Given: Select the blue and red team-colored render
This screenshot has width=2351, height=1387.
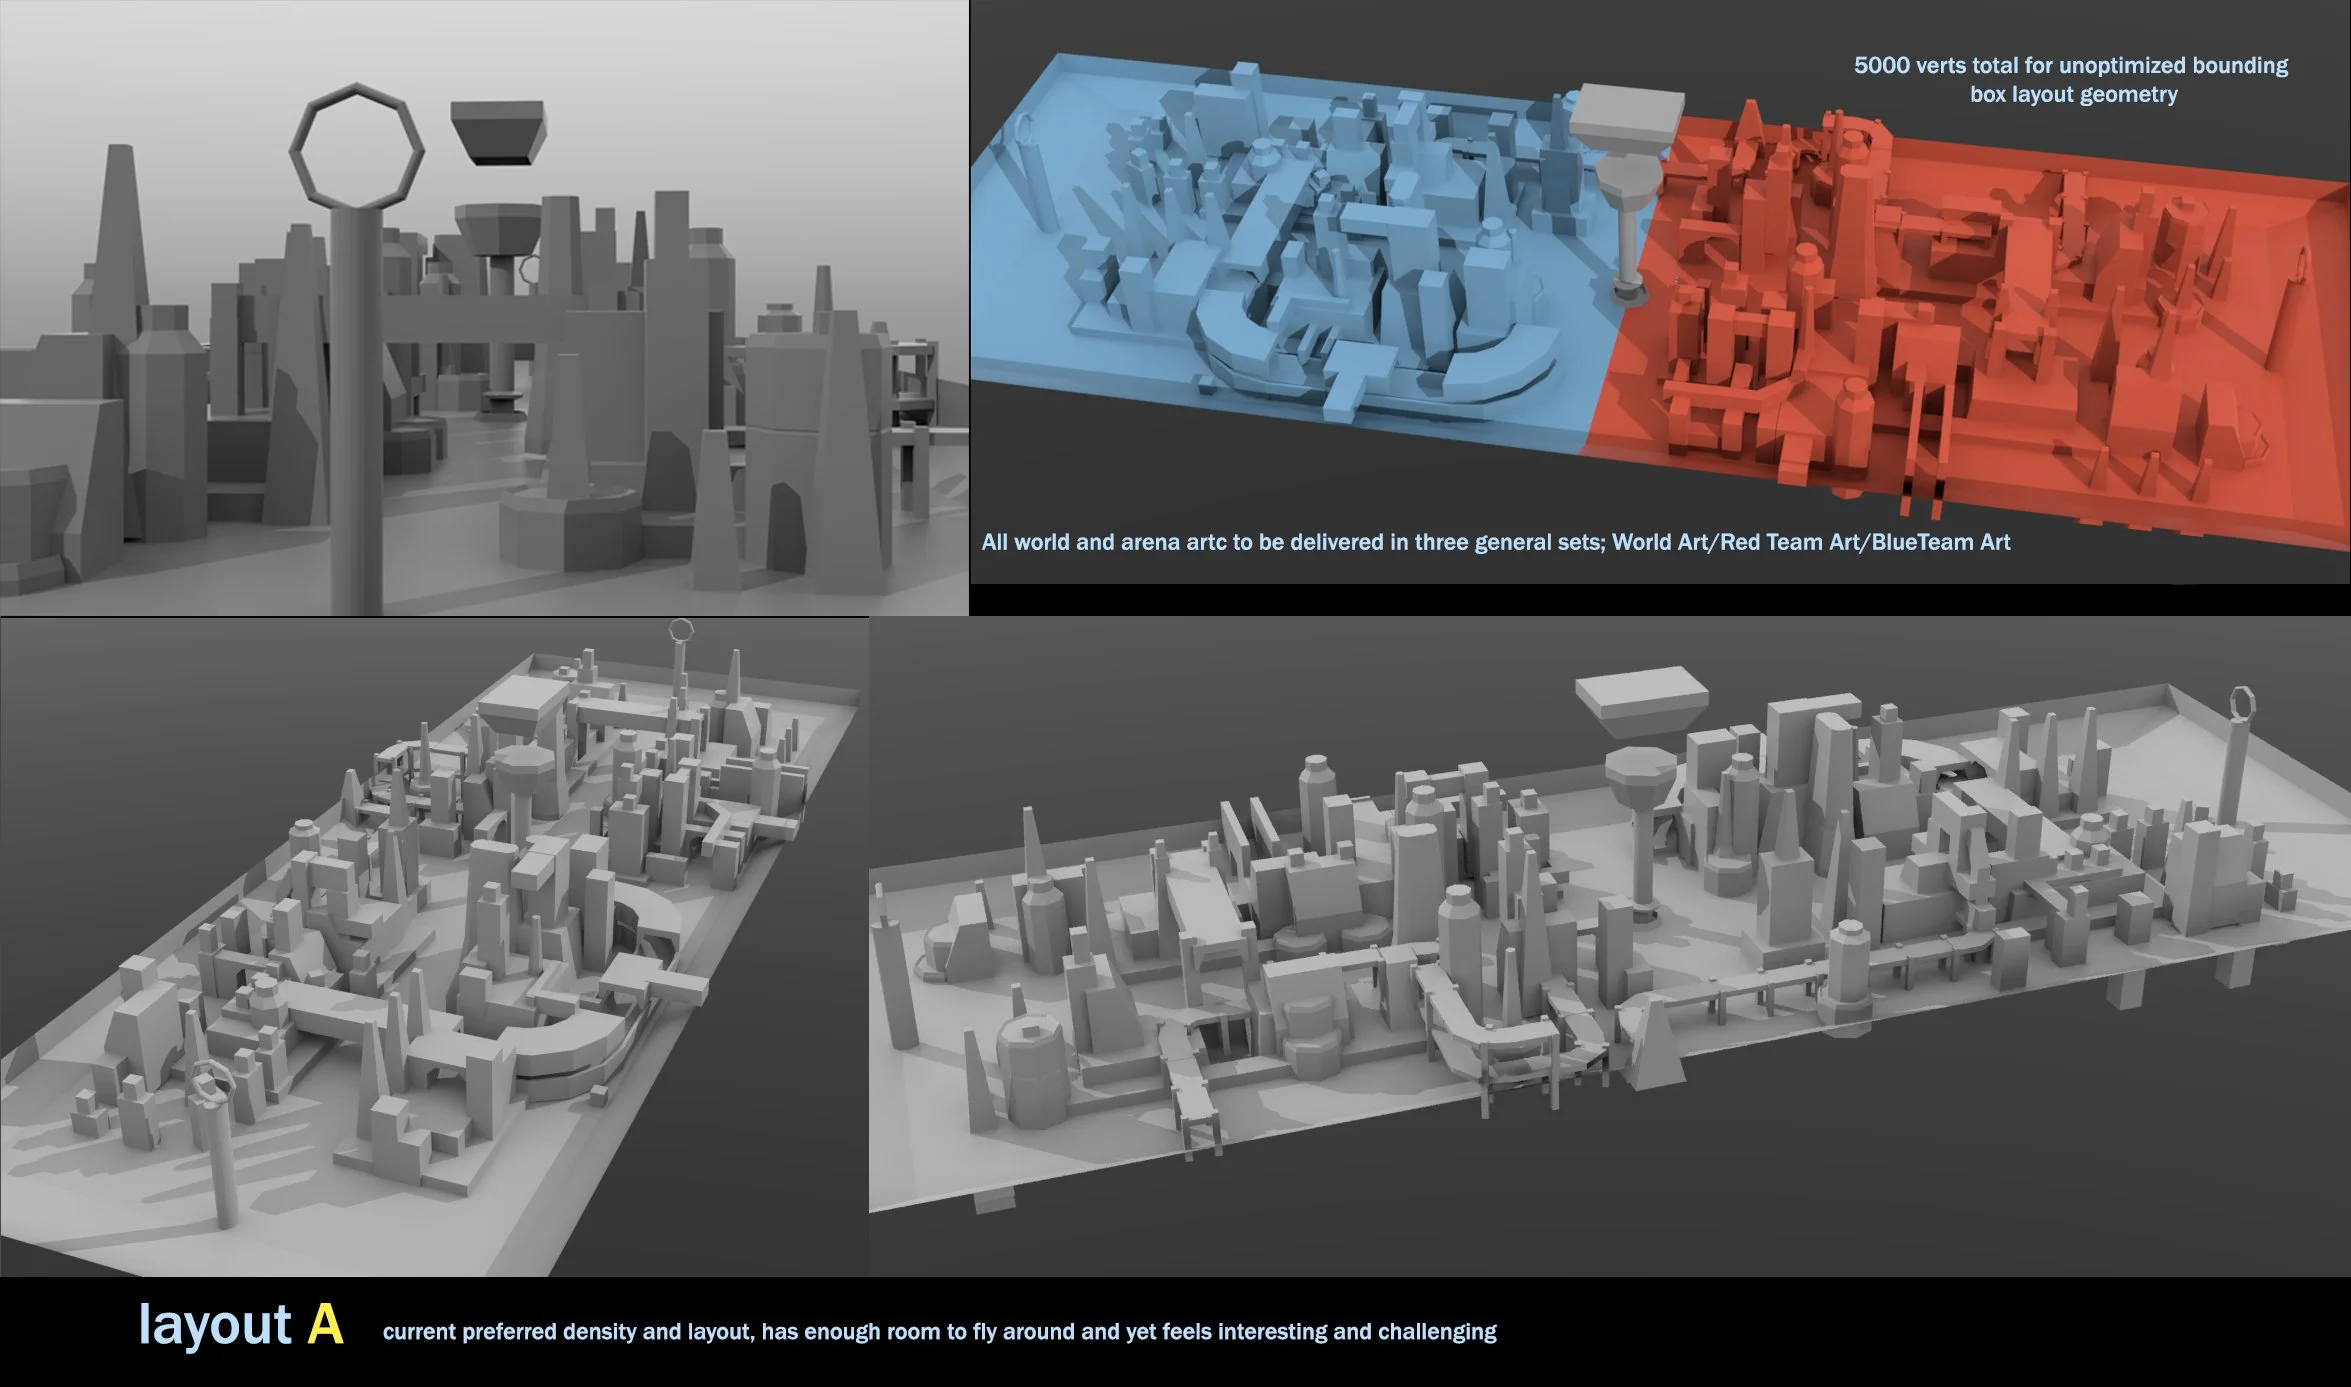Looking at the screenshot, I should [1660, 292].
